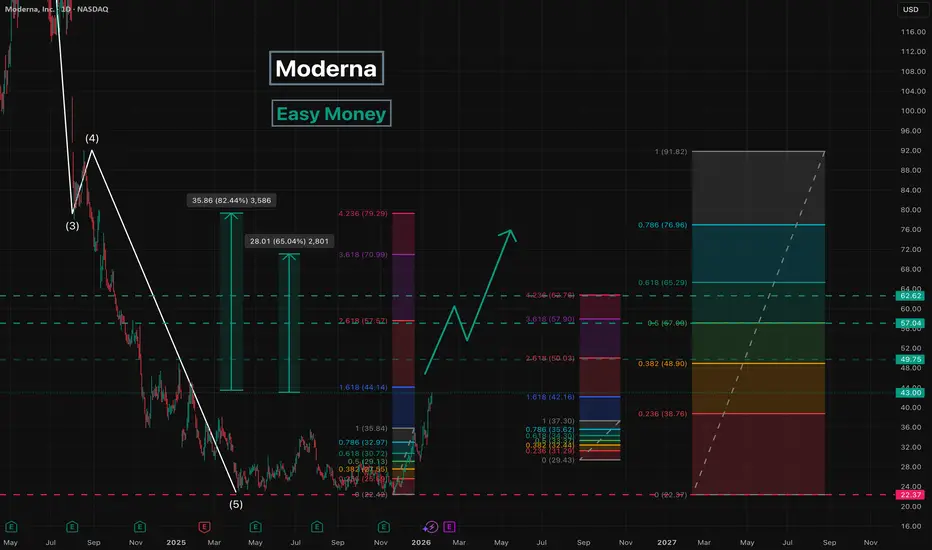Viewport: 932px width, 550px height.
Task: Click the 43.00 current price label
Action: [910, 393]
